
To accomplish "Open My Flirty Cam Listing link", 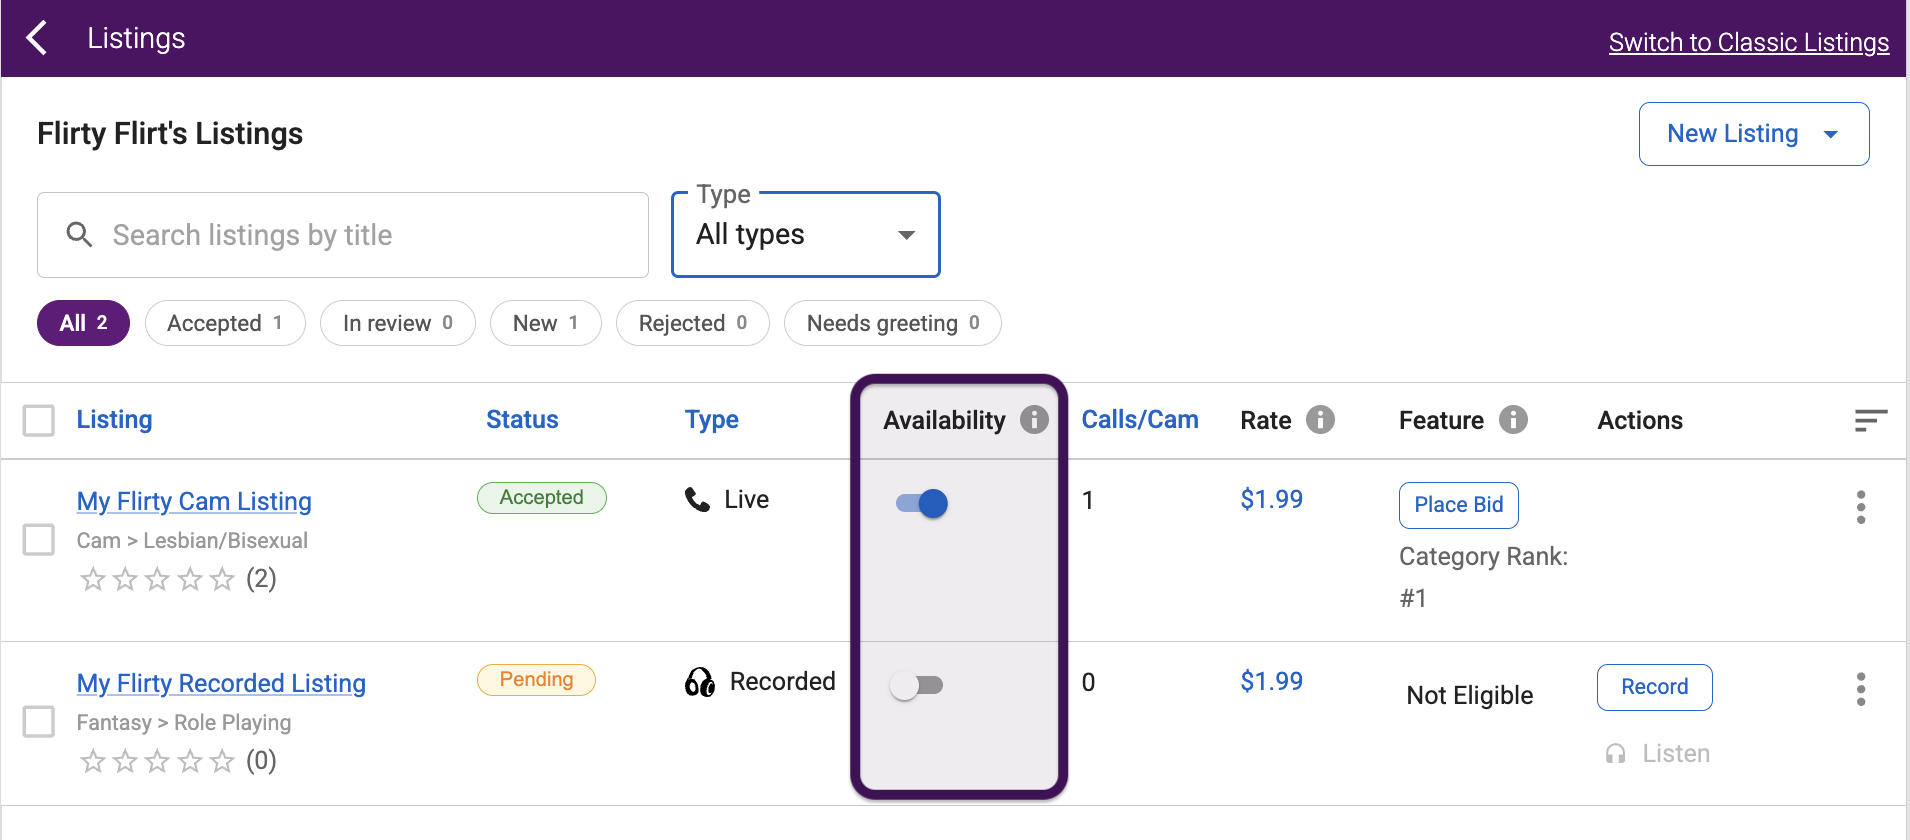I will click(194, 501).
